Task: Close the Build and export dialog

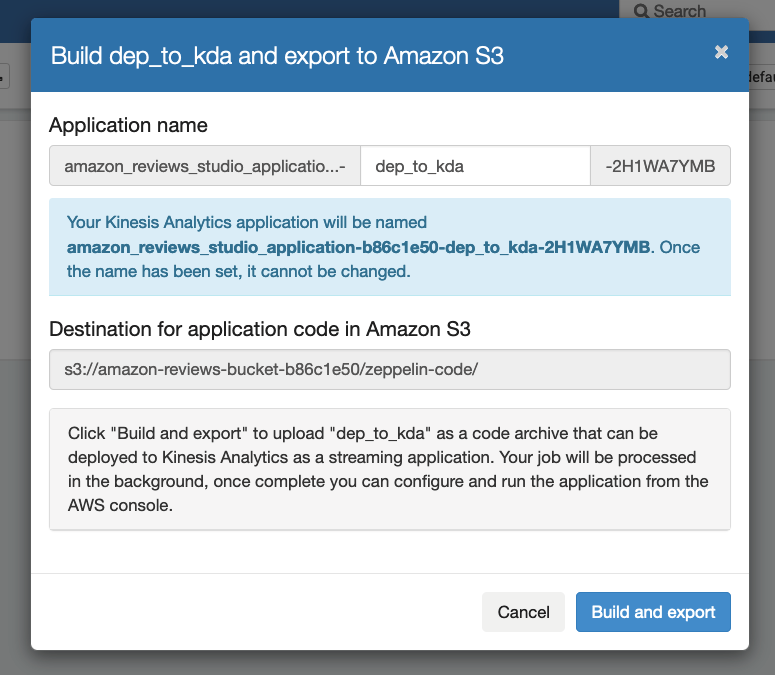Action: pos(721,53)
